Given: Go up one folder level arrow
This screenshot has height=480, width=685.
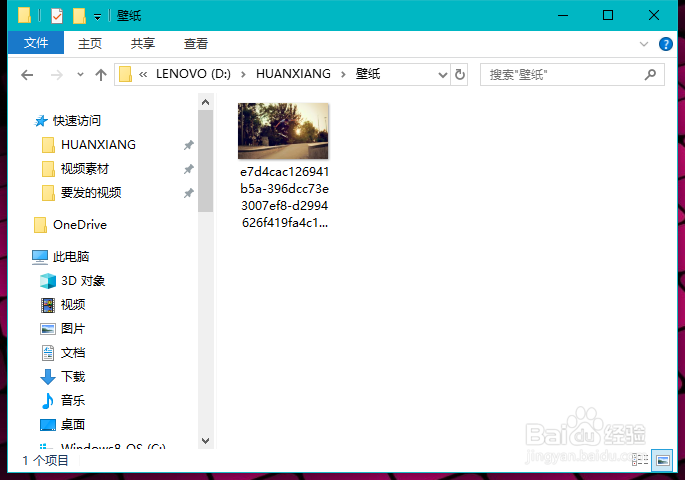Looking at the screenshot, I should (x=101, y=75).
